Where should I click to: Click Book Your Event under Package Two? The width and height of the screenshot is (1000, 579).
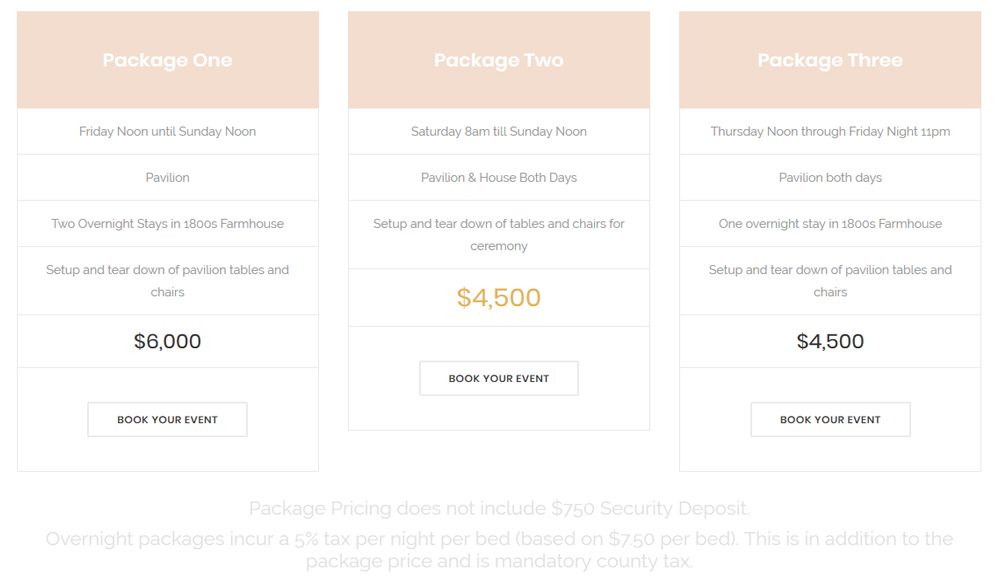(x=499, y=378)
